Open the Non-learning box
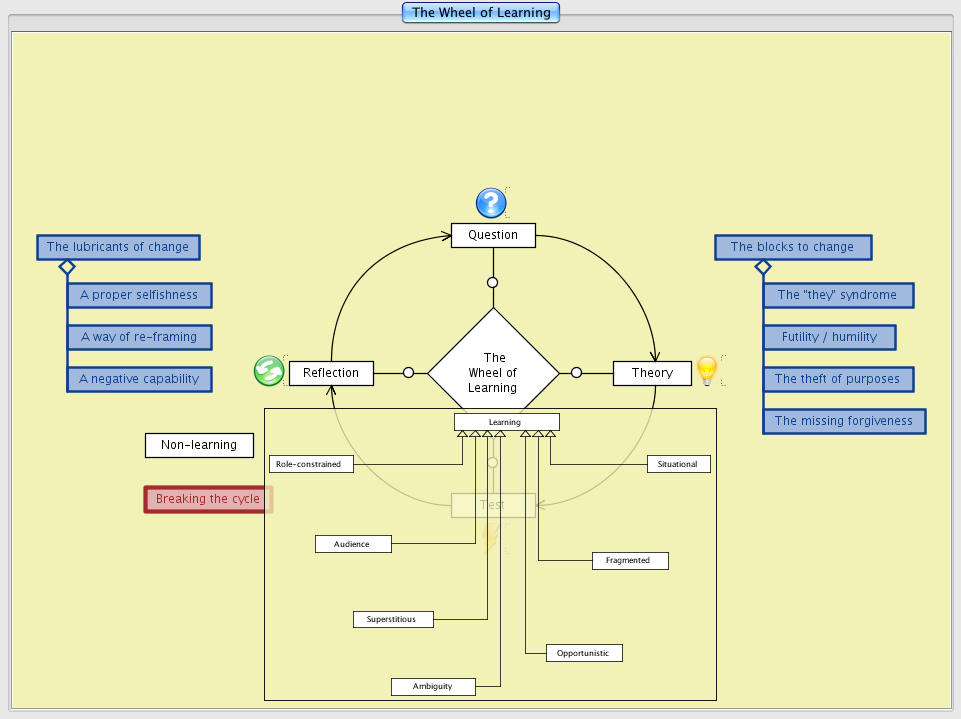This screenshot has height=719, width=961. coord(199,445)
